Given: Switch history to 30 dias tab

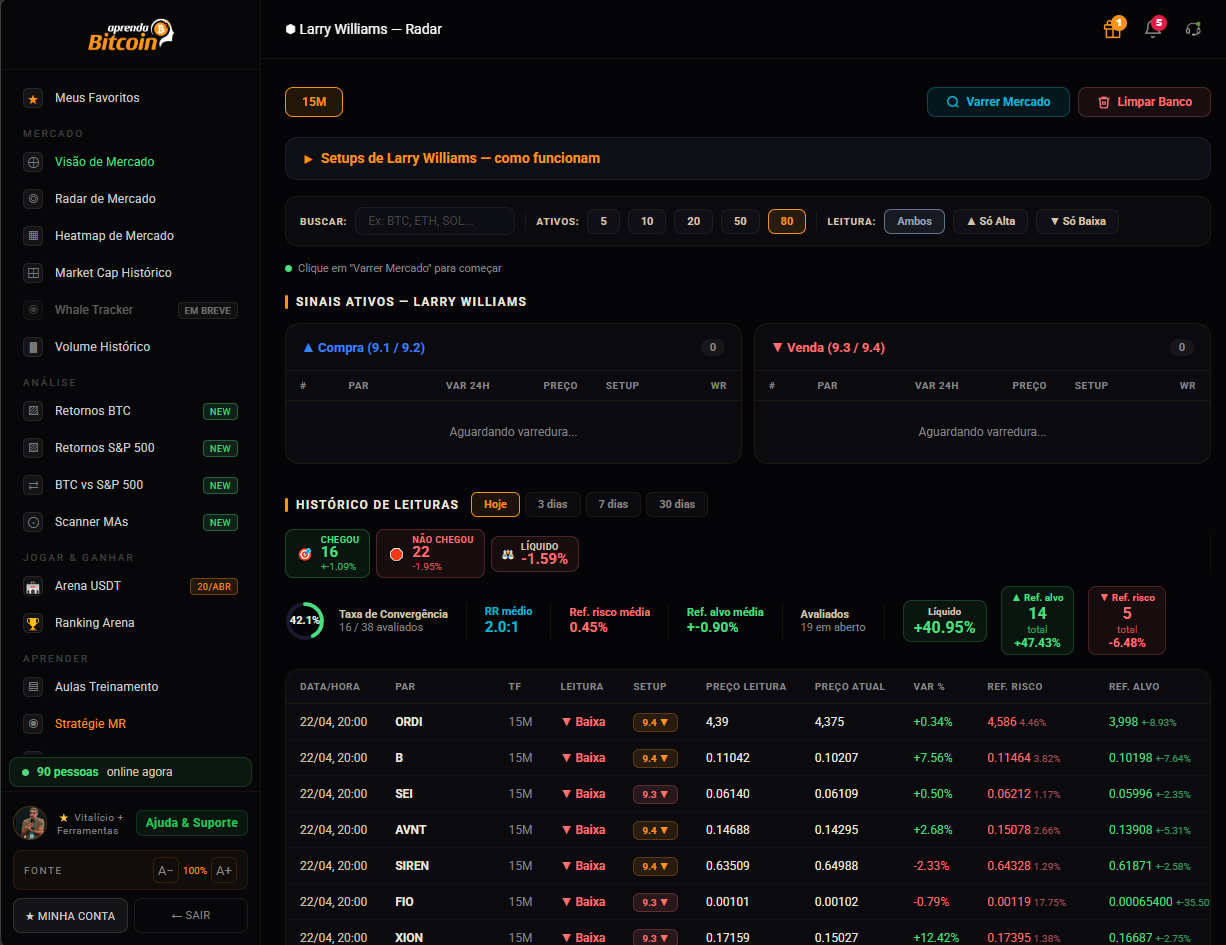Looking at the screenshot, I should pyautogui.click(x=677, y=504).
